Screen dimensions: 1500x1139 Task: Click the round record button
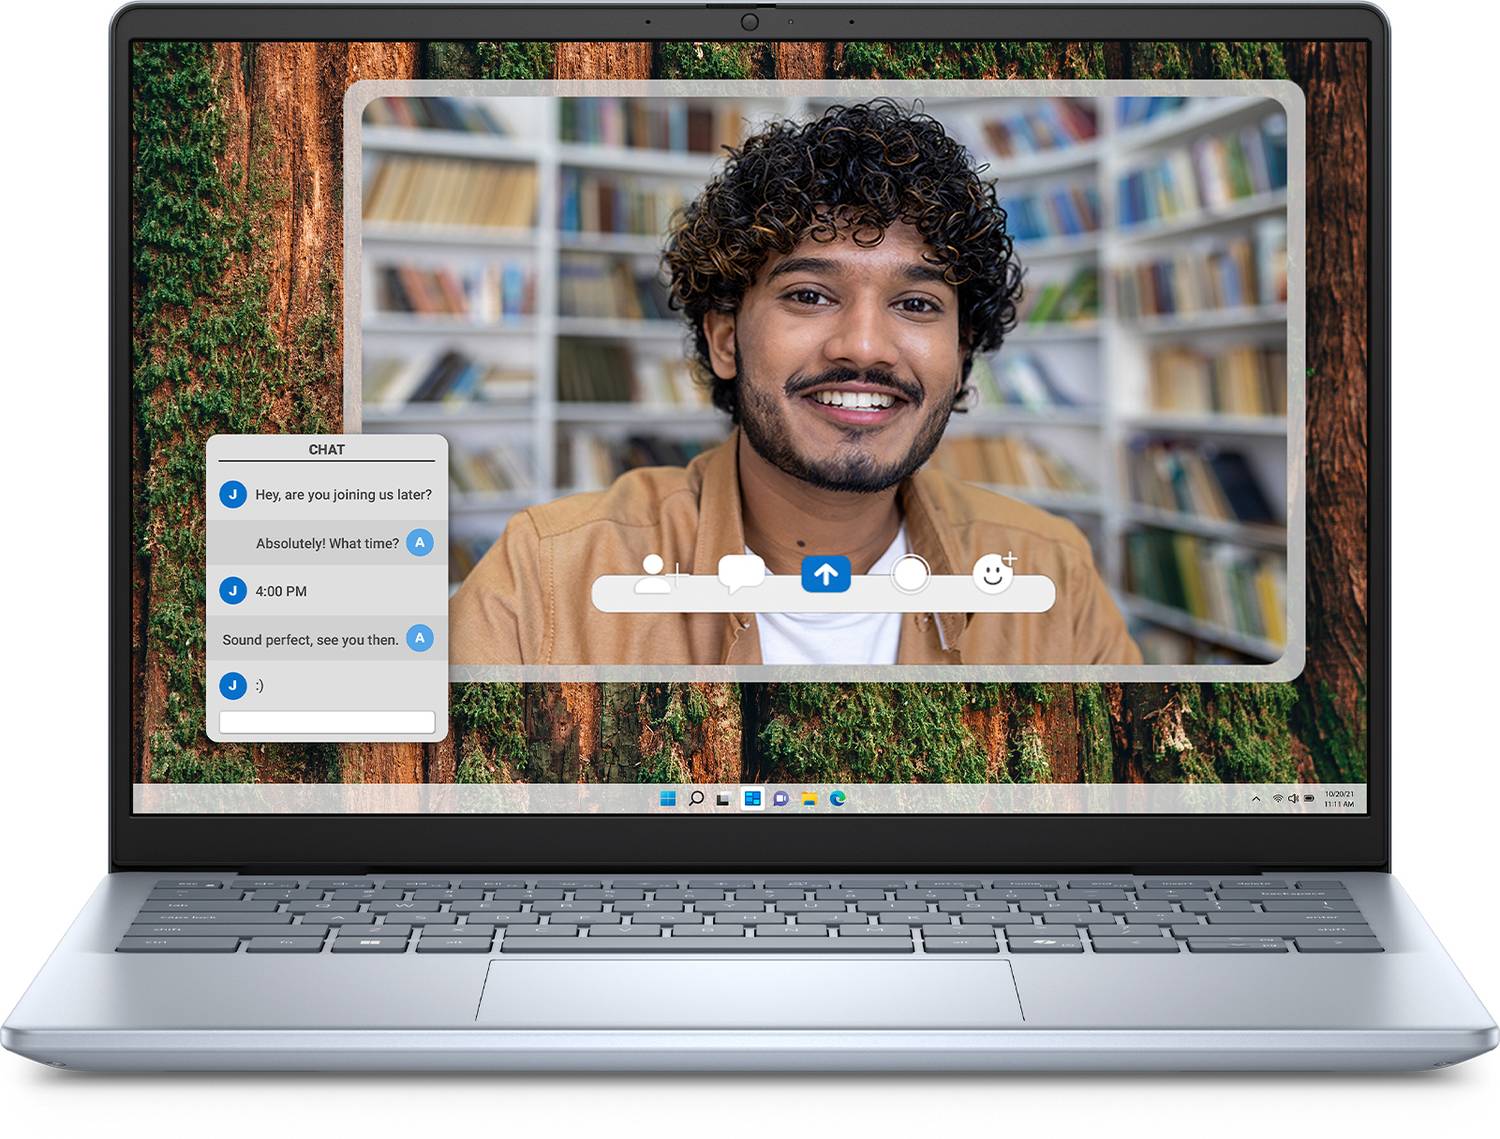[910, 574]
